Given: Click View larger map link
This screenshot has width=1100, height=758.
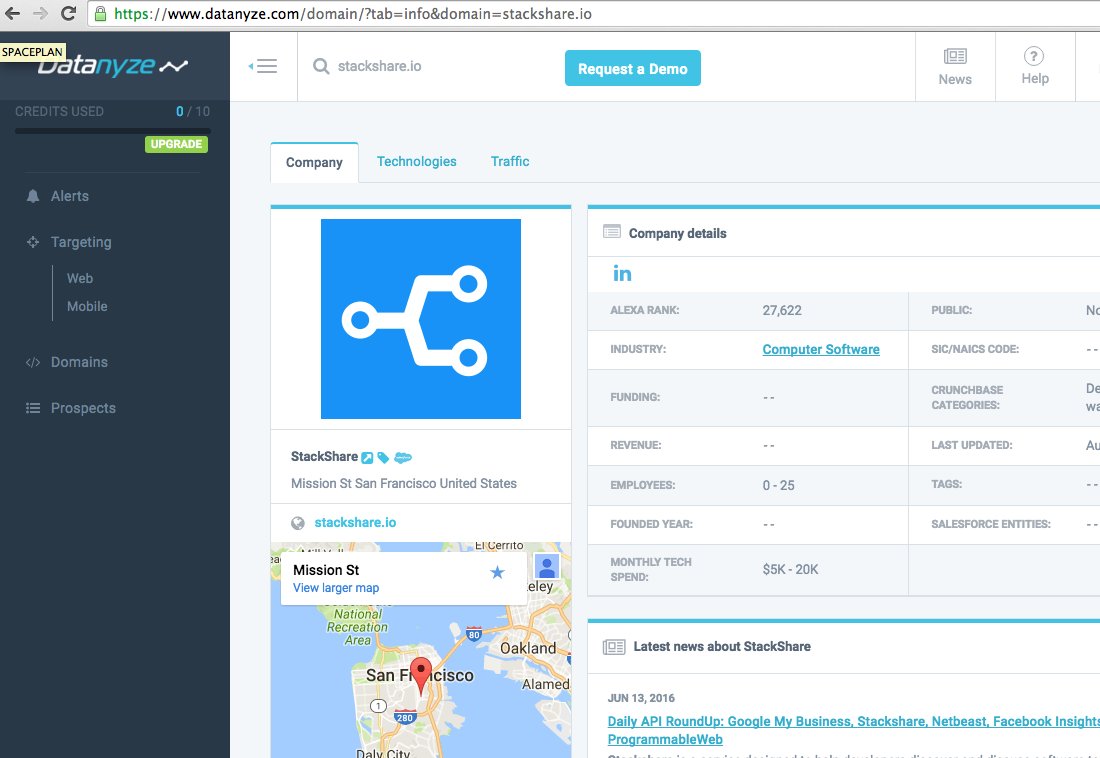Looking at the screenshot, I should pyautogui.click(x=336, y=587).
